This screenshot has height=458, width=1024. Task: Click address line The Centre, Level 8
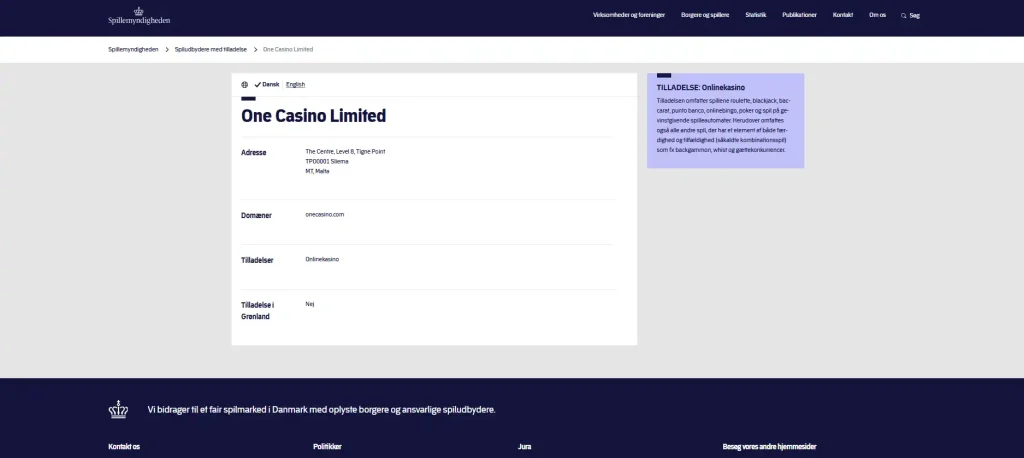click(345, 152)
